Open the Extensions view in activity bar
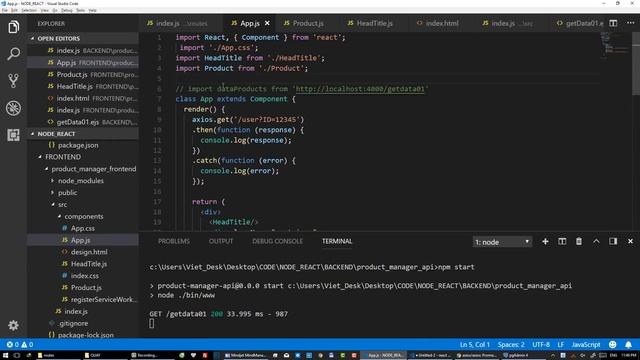Image resolution: width=640 pixels, height=360 pixels. tap(13, 135)
